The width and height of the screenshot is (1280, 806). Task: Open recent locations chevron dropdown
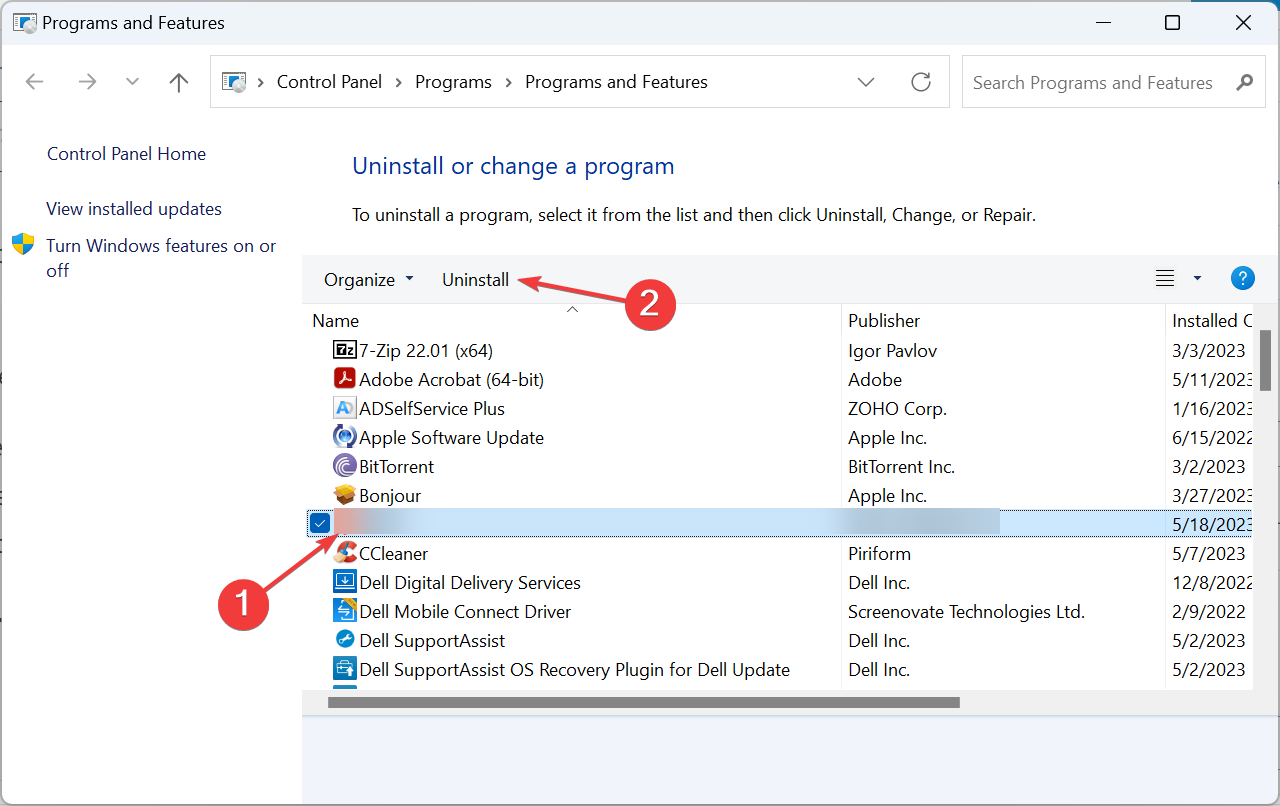pyautogui.click(x=132, y=82)
